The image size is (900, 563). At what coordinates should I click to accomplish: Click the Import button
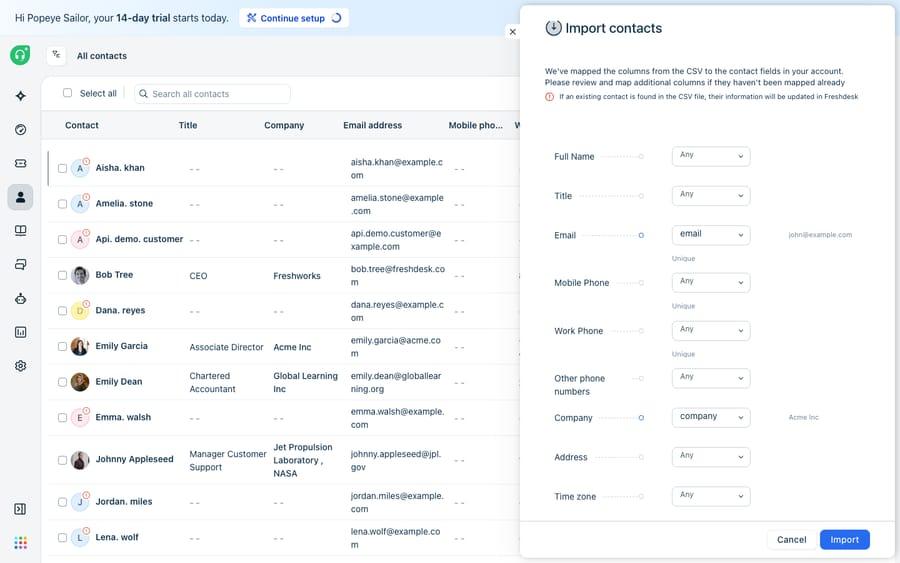coord(844,539)
